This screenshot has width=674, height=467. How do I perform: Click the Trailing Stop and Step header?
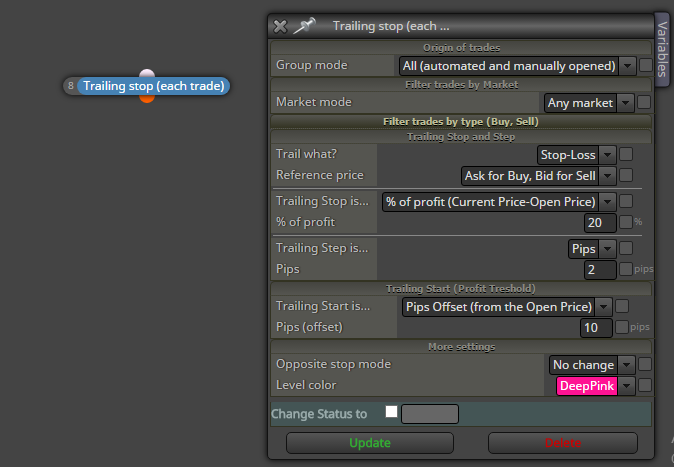461,137
